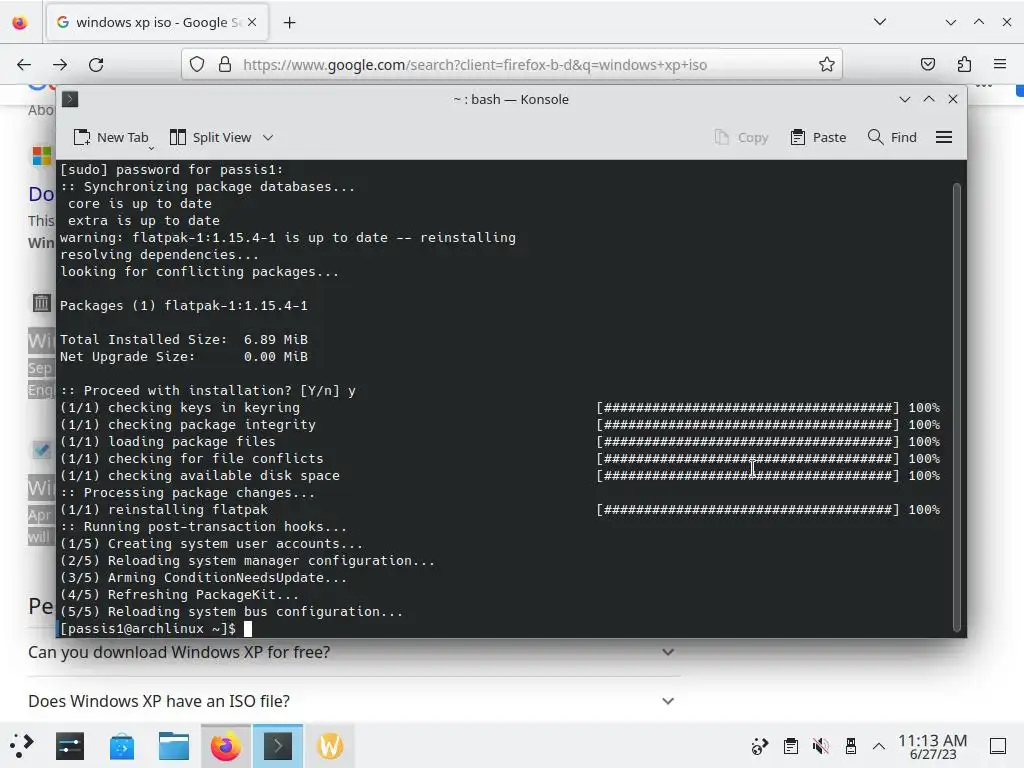Show desktop via taskbar corner button

998,746
